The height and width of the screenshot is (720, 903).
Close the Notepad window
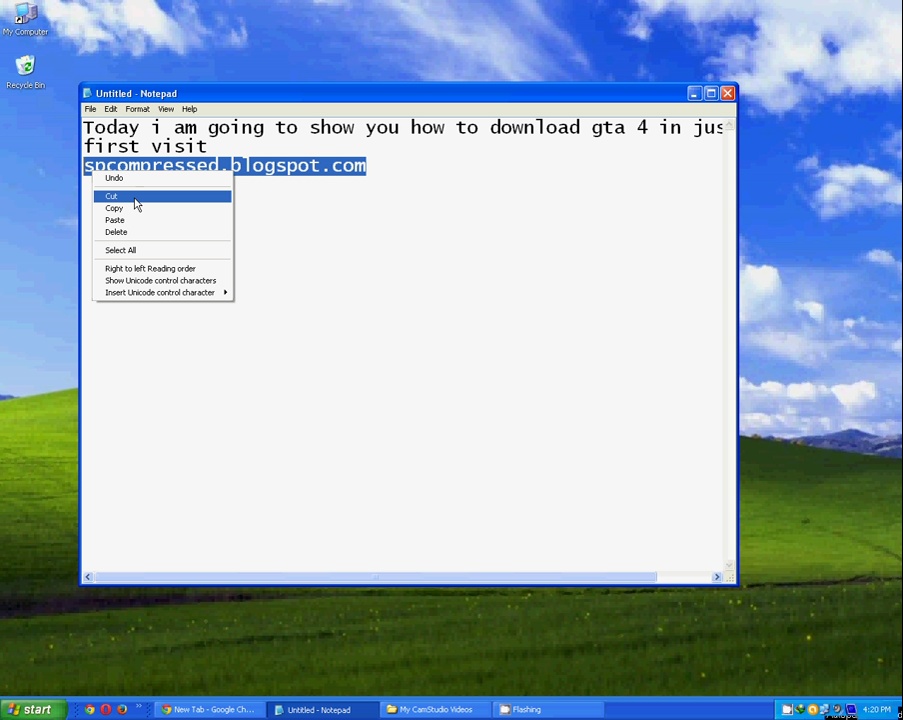[x=728, y=93]
